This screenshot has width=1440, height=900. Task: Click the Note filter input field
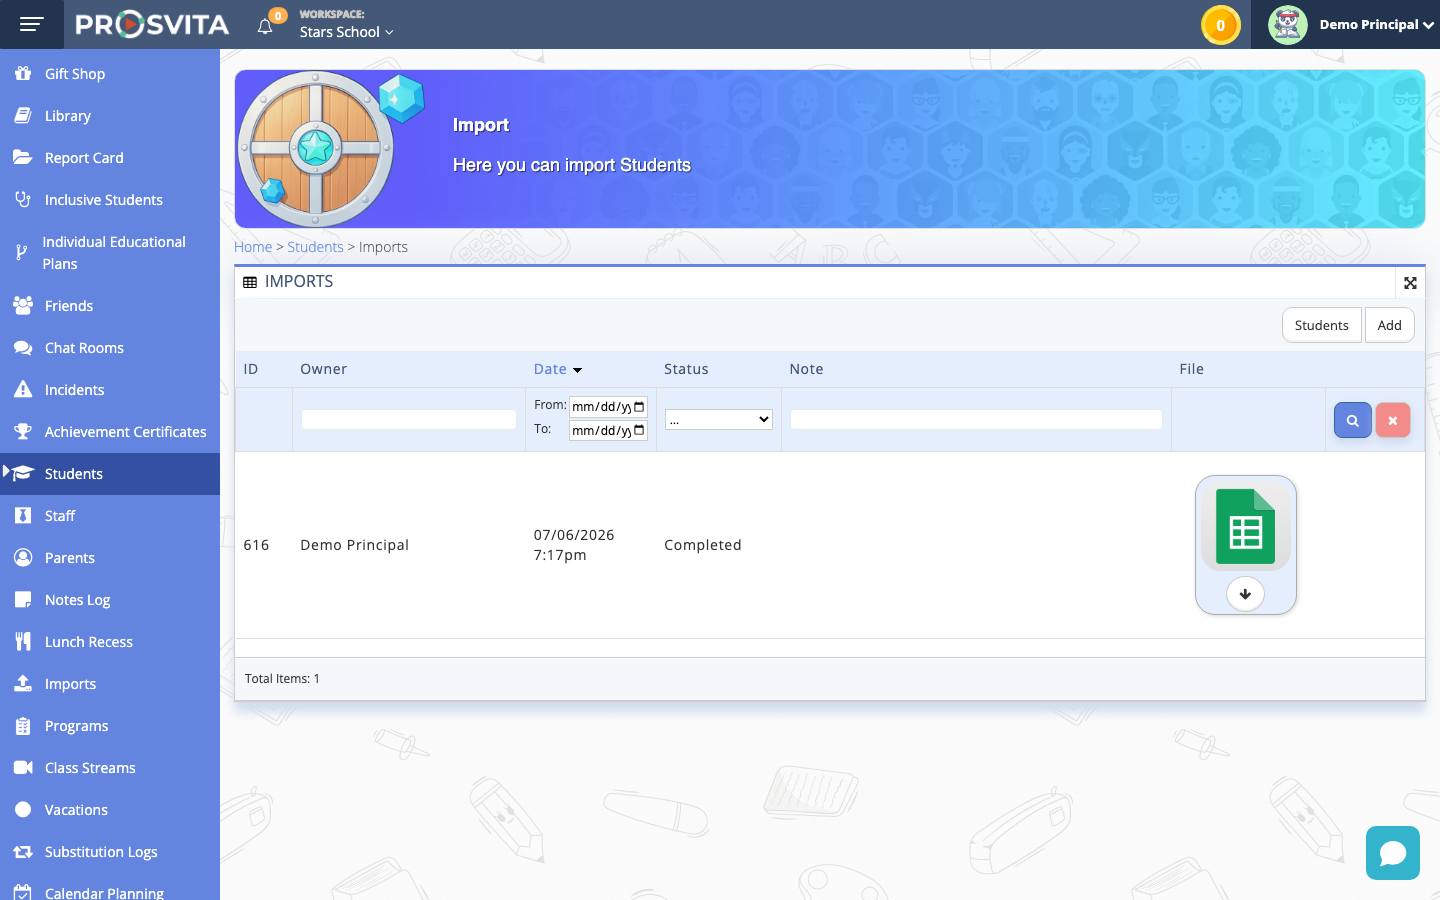976,420
